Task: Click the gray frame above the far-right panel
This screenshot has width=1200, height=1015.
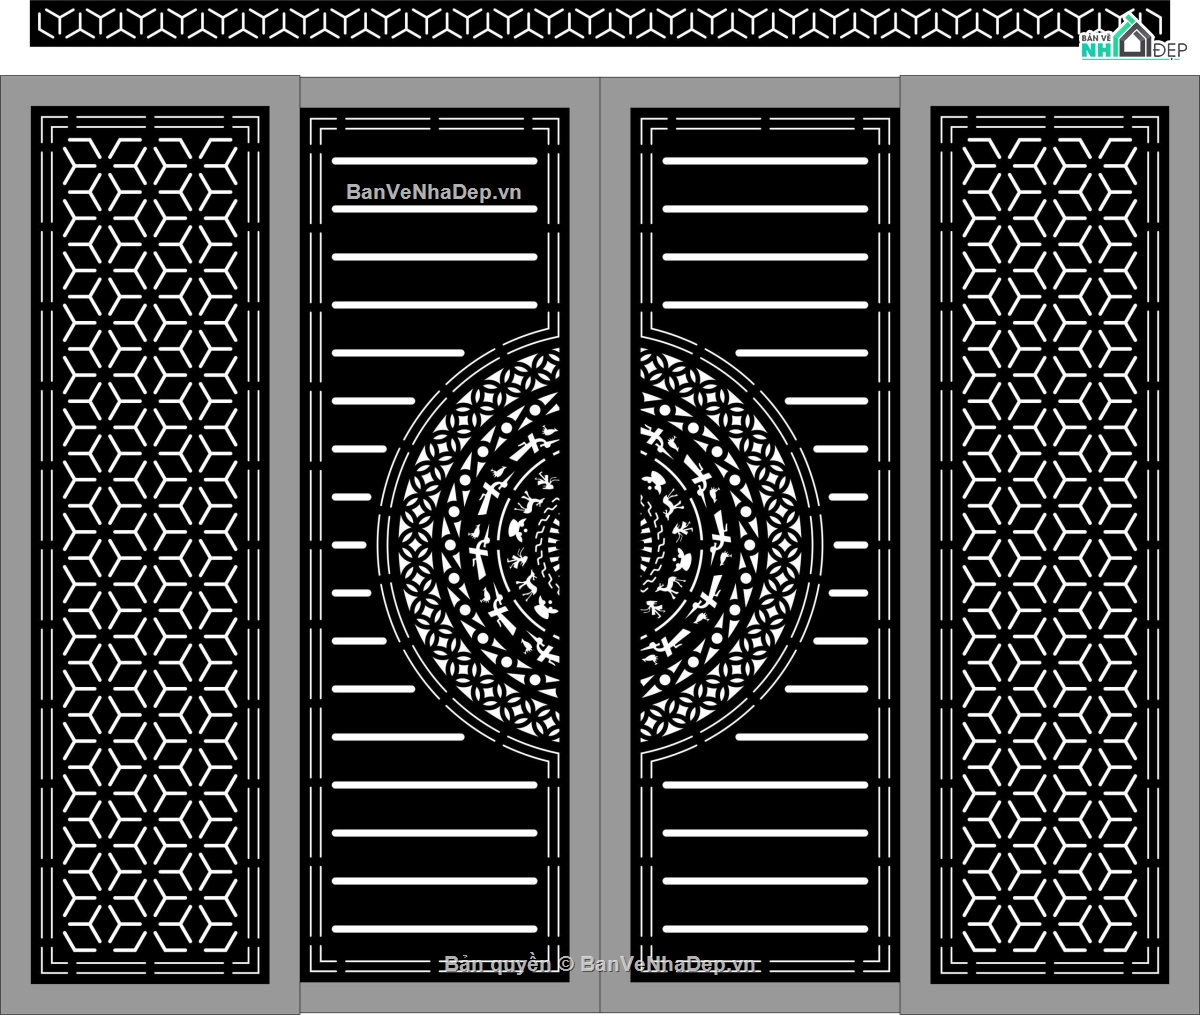Action: (1049, 90)
